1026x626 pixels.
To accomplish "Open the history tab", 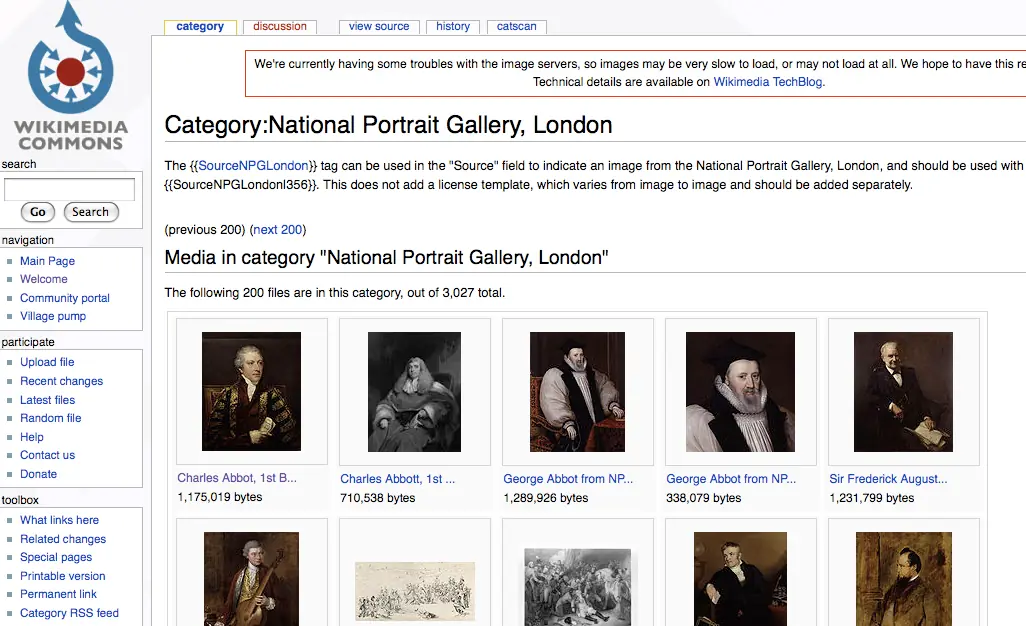I will [453, 27].
